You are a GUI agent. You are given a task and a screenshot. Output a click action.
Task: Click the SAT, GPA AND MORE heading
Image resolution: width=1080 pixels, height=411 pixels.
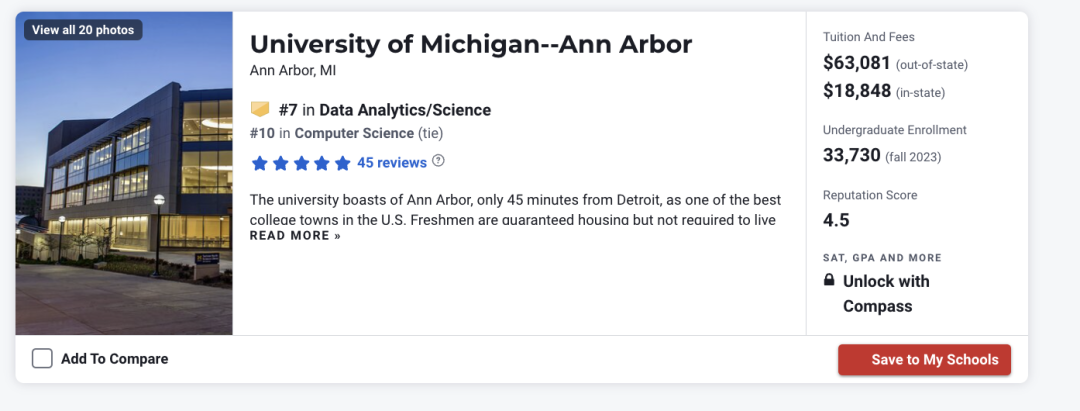click(x=882, y=258)
